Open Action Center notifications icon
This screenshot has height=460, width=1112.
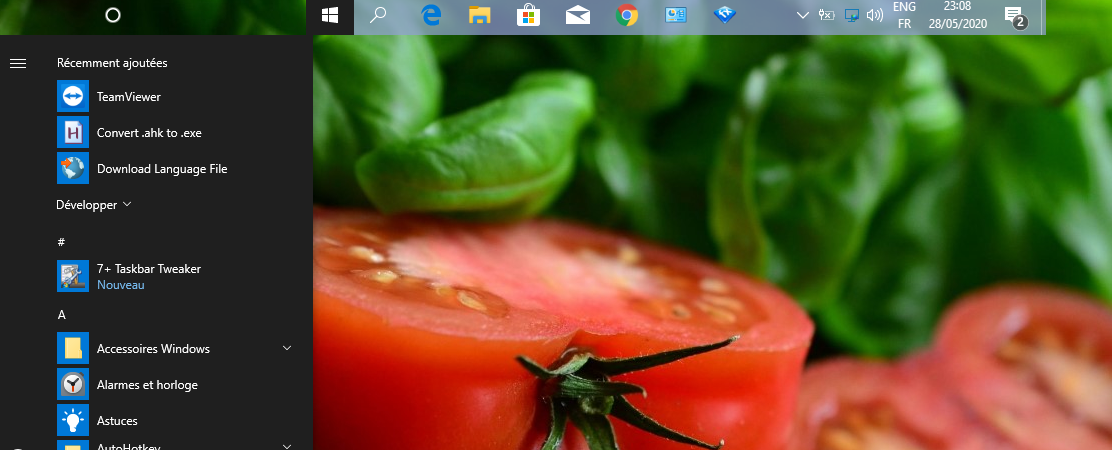[x=1015, y=16]
